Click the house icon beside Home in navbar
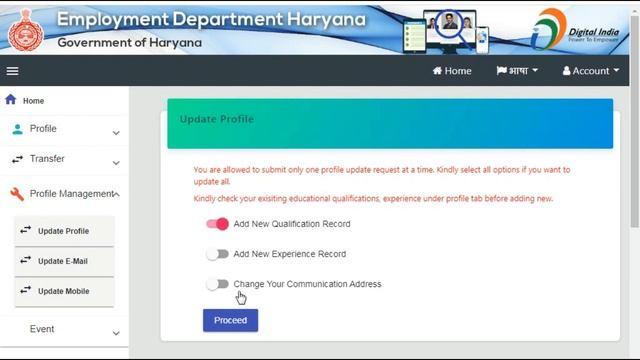Image resolution: width=640 pixels, height=360 pixels. pyautogui.click(x=437, y=71)
